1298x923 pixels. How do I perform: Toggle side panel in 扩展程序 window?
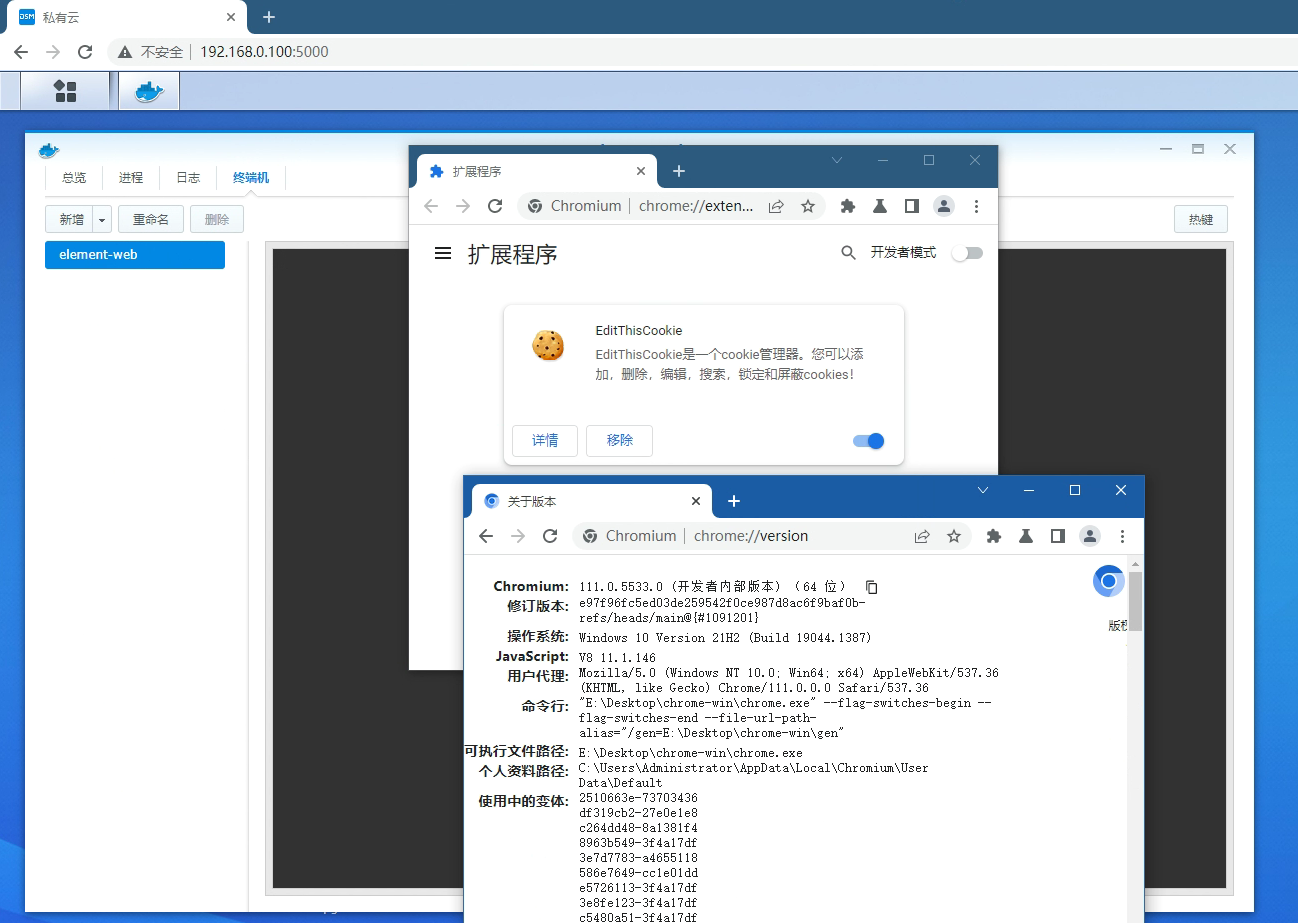[x=911, y=206]
